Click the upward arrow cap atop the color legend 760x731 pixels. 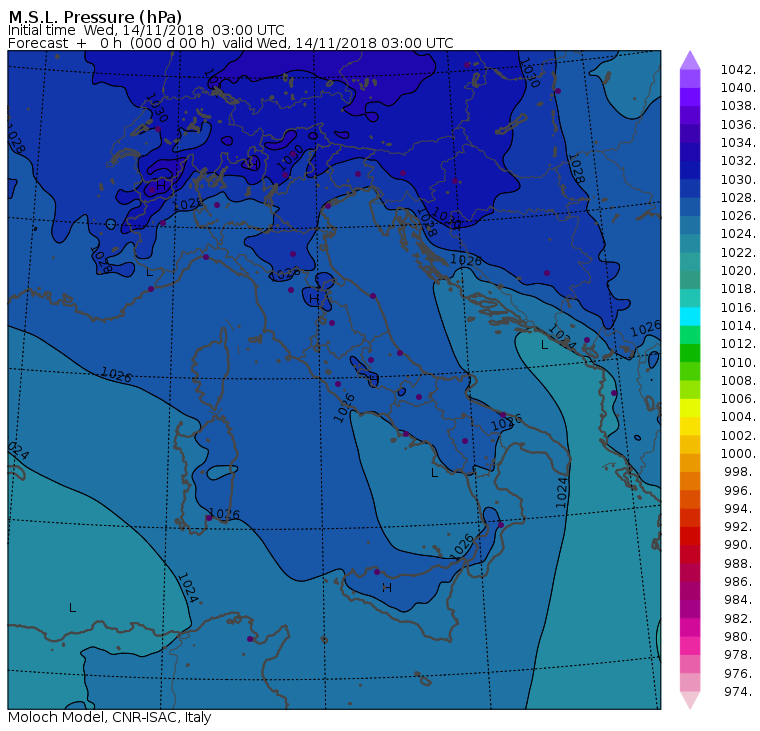(x=690, y=60)
